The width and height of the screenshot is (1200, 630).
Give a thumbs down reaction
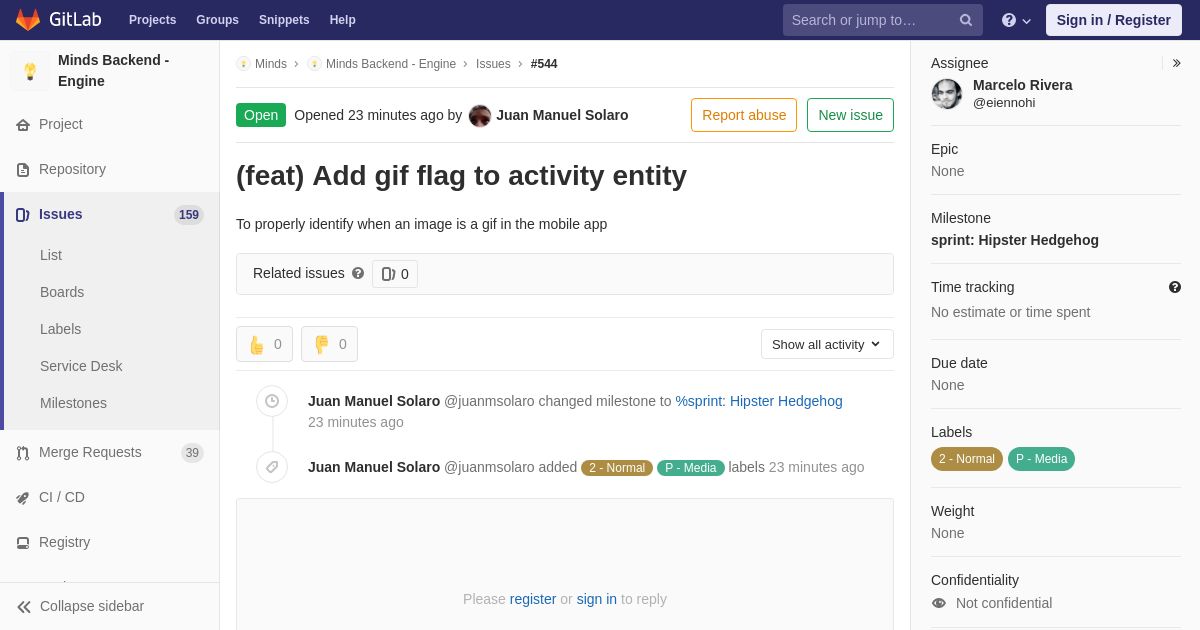point(329,344)
